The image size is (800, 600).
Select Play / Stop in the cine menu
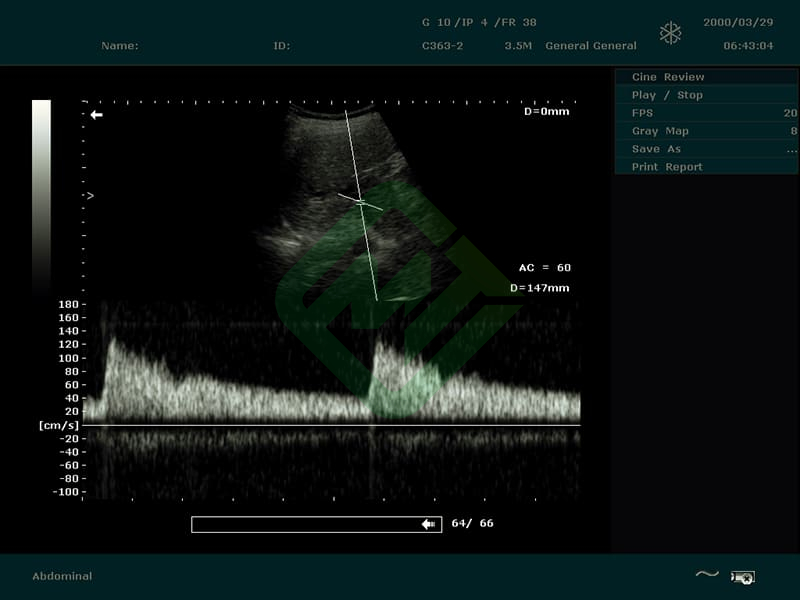tap(707, 95)
